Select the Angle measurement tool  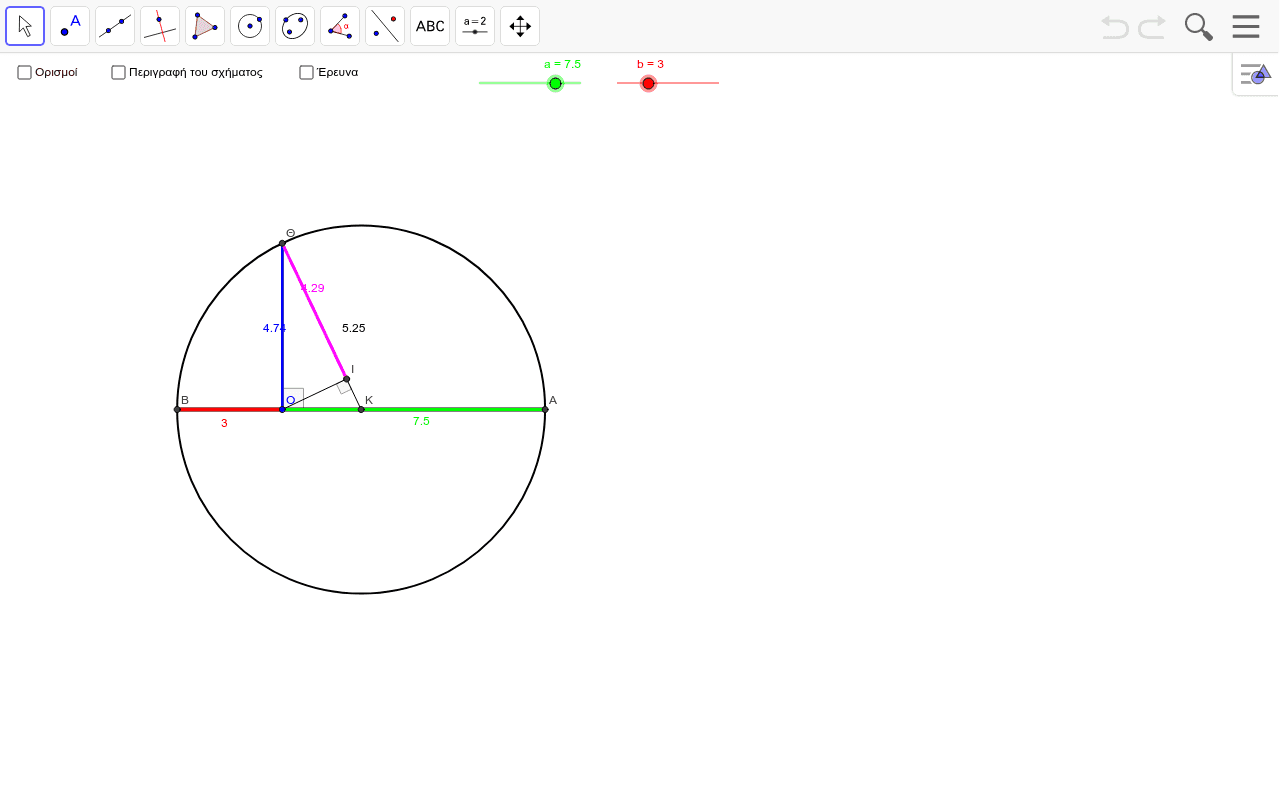tap(340, 26)
